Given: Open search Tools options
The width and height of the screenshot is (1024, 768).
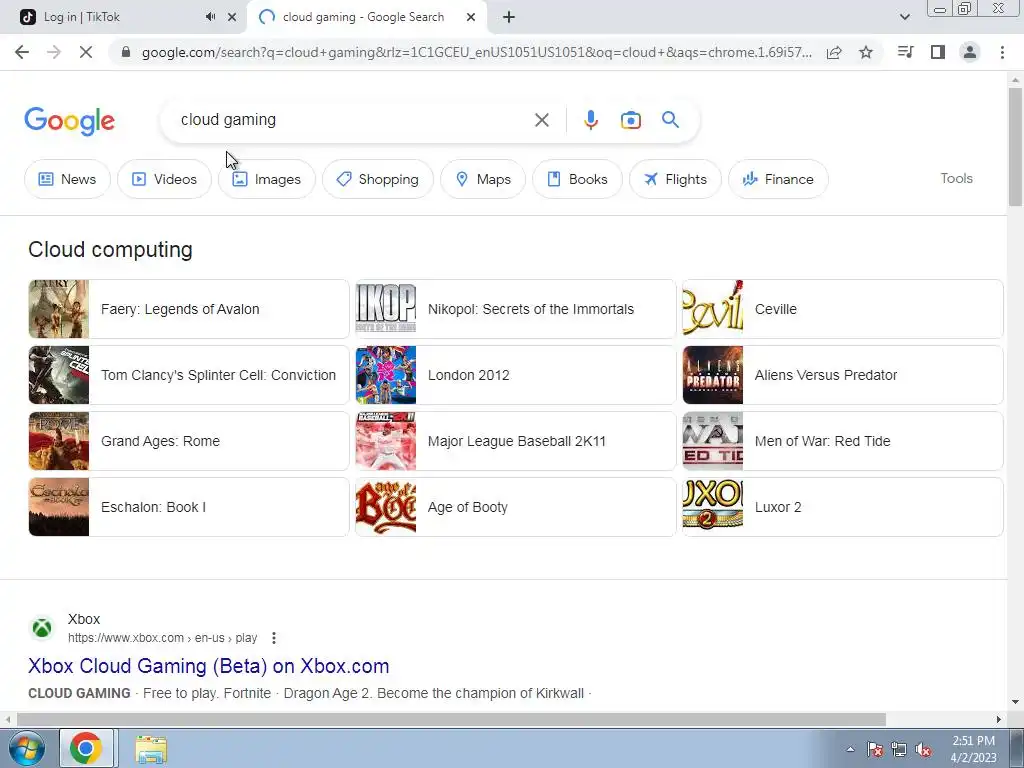Looking at the screenshot, I should click(x=956, y=178).
